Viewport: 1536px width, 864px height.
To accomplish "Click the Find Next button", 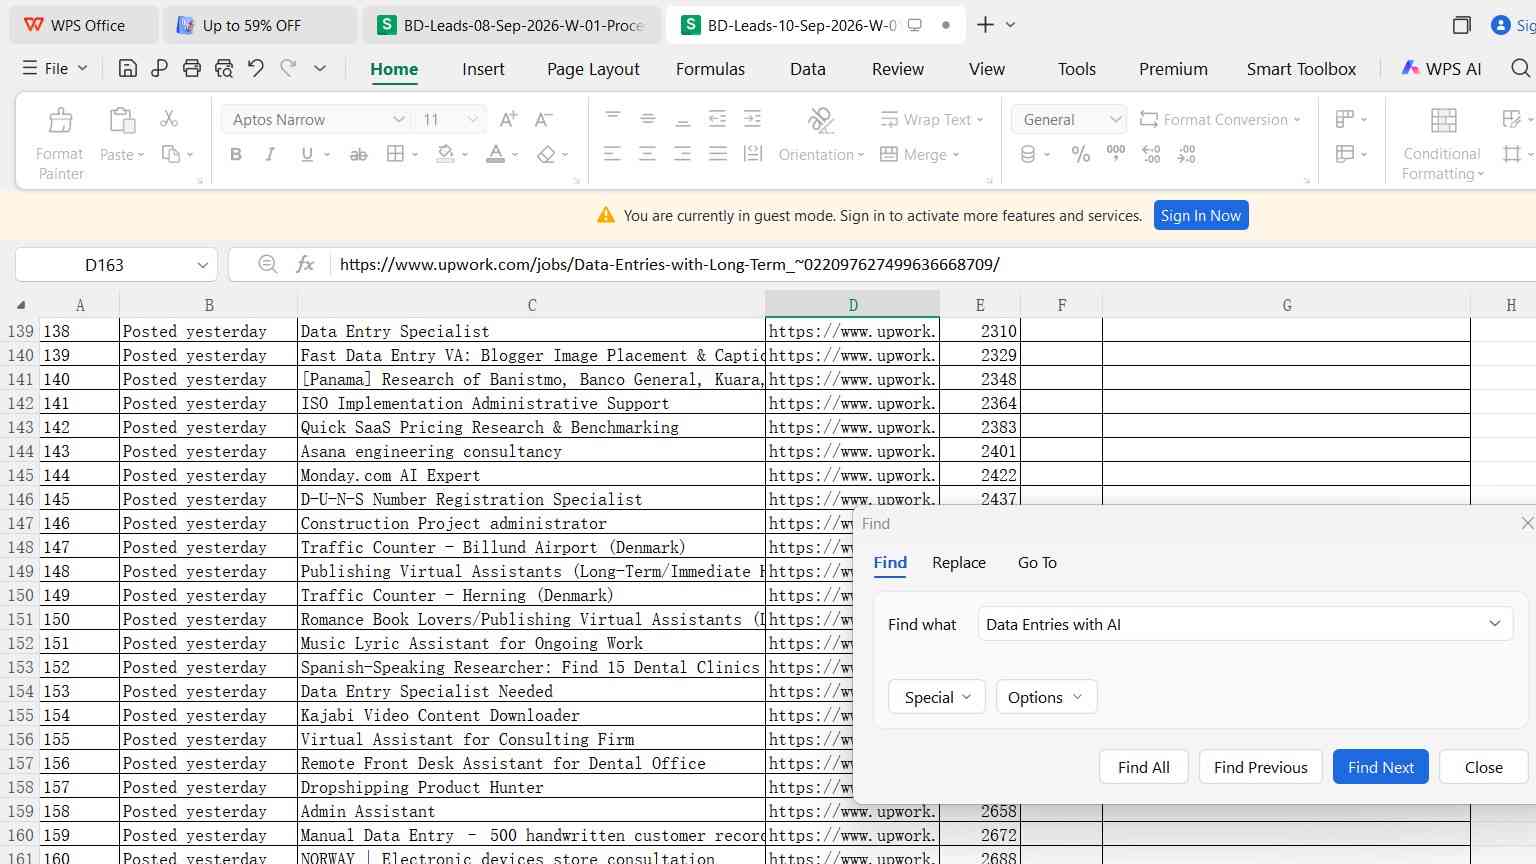I will 1380,767.
